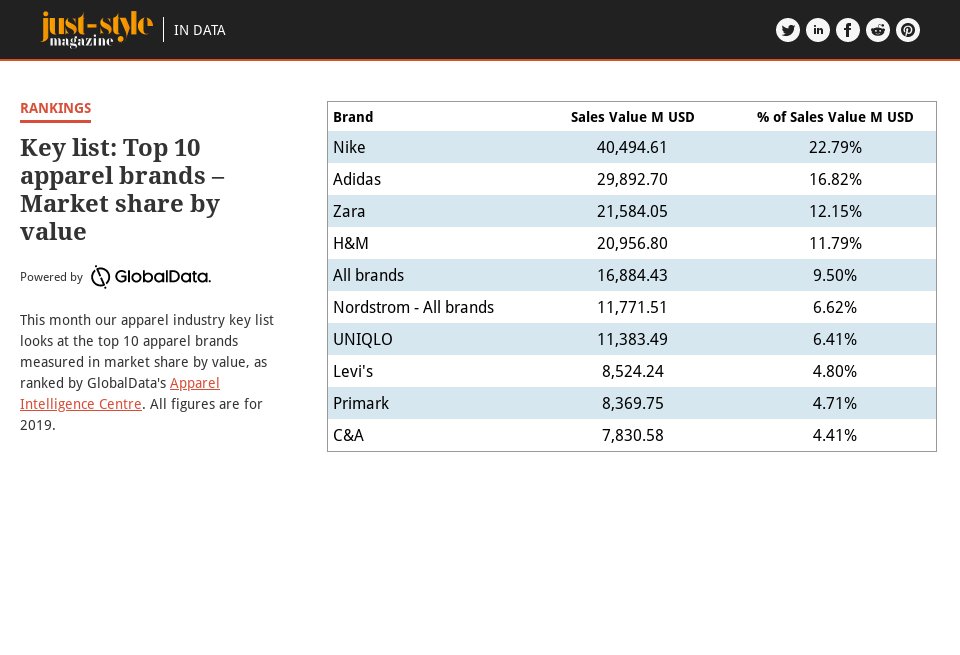Click the 11.79% share value
This screenshot has height=655, width=960.
[x=835, y=243]
